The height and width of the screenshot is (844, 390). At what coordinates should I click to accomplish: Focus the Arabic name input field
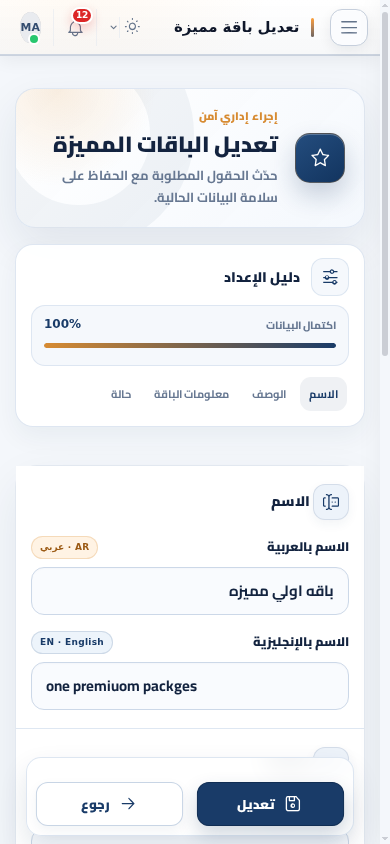[x=190, y=591]
